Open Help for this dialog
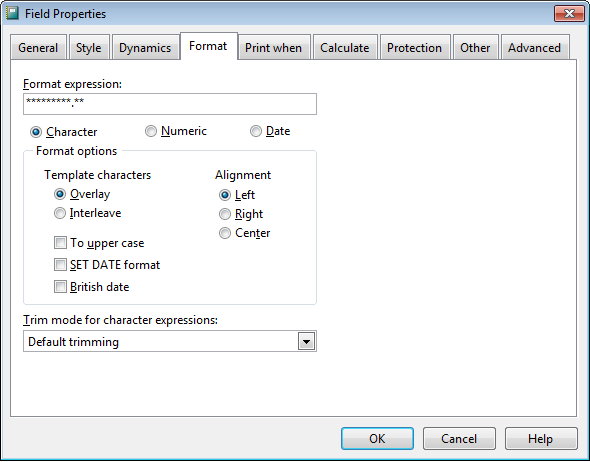590x462 pixels. [x=541, y=439]
